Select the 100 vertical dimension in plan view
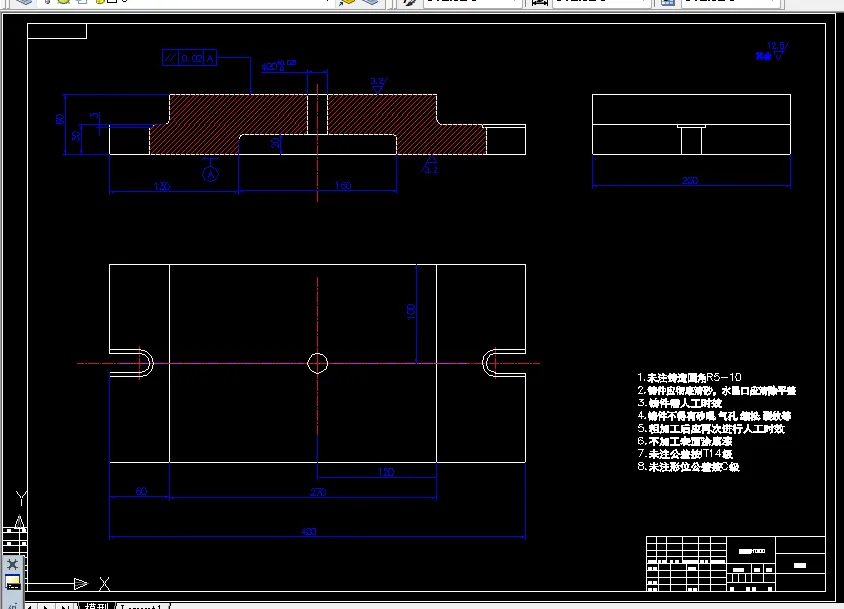Screen dimensions: 844x609 pos(411,311)
